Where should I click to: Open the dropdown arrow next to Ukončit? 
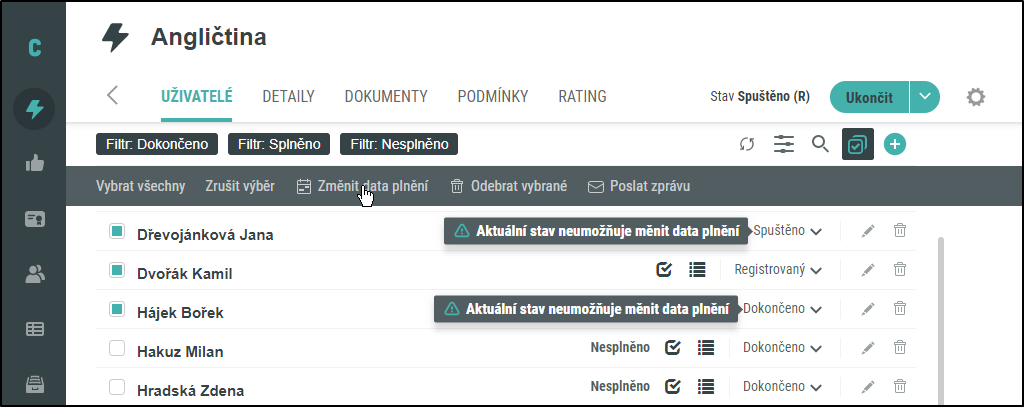point(925,97)
